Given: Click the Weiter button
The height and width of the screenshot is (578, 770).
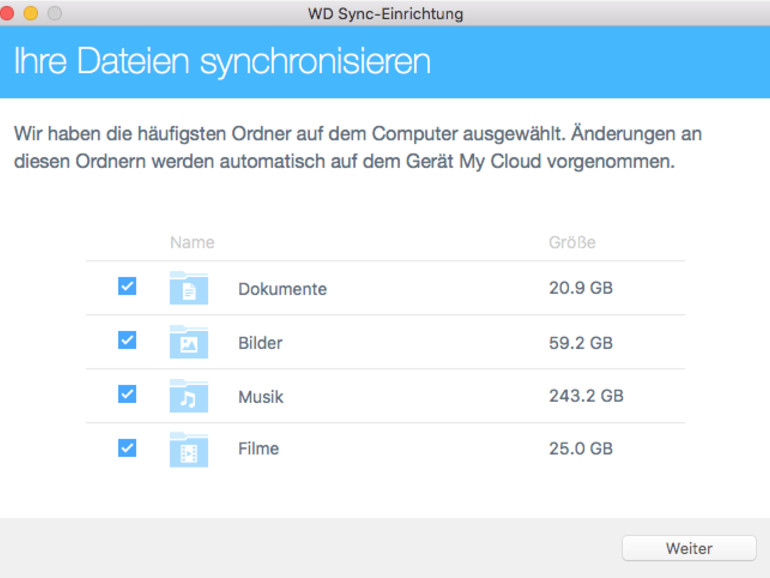Looking at the screenshot, I should pyautogui.click(x=689, y=548).
